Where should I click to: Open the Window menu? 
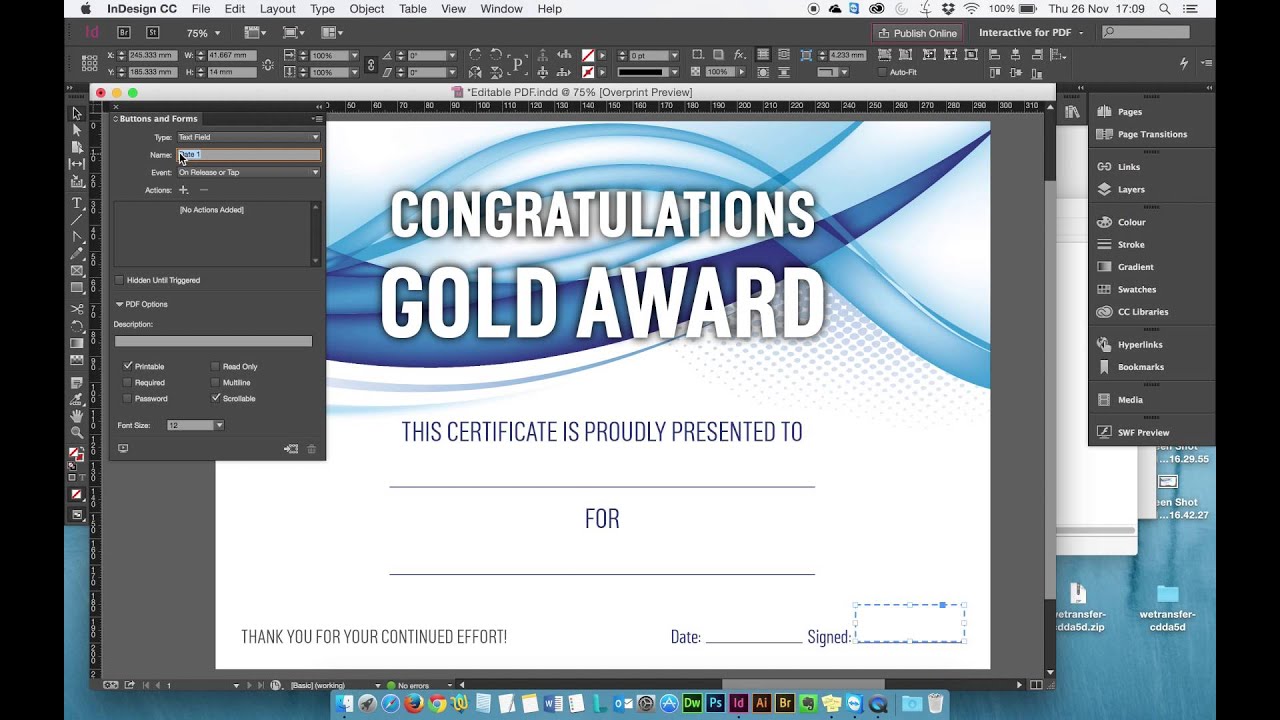[x=501, y=9]
